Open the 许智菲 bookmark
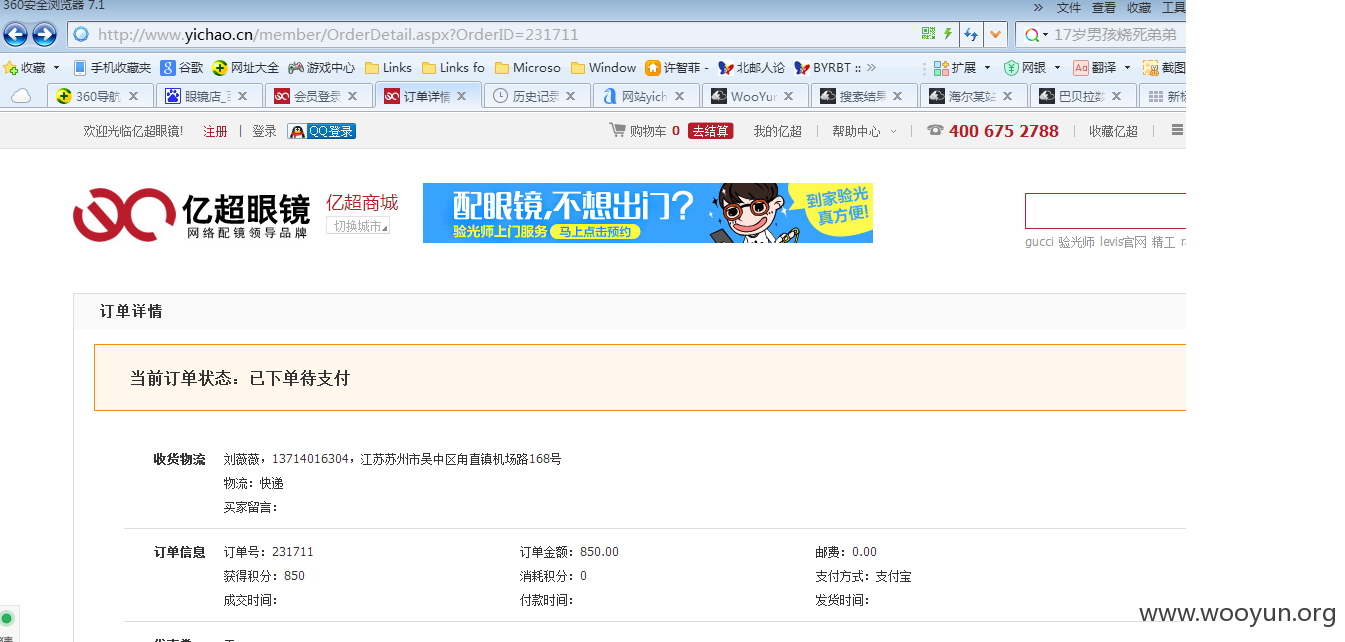1345x642 pixels. click(x=677, y=68)
